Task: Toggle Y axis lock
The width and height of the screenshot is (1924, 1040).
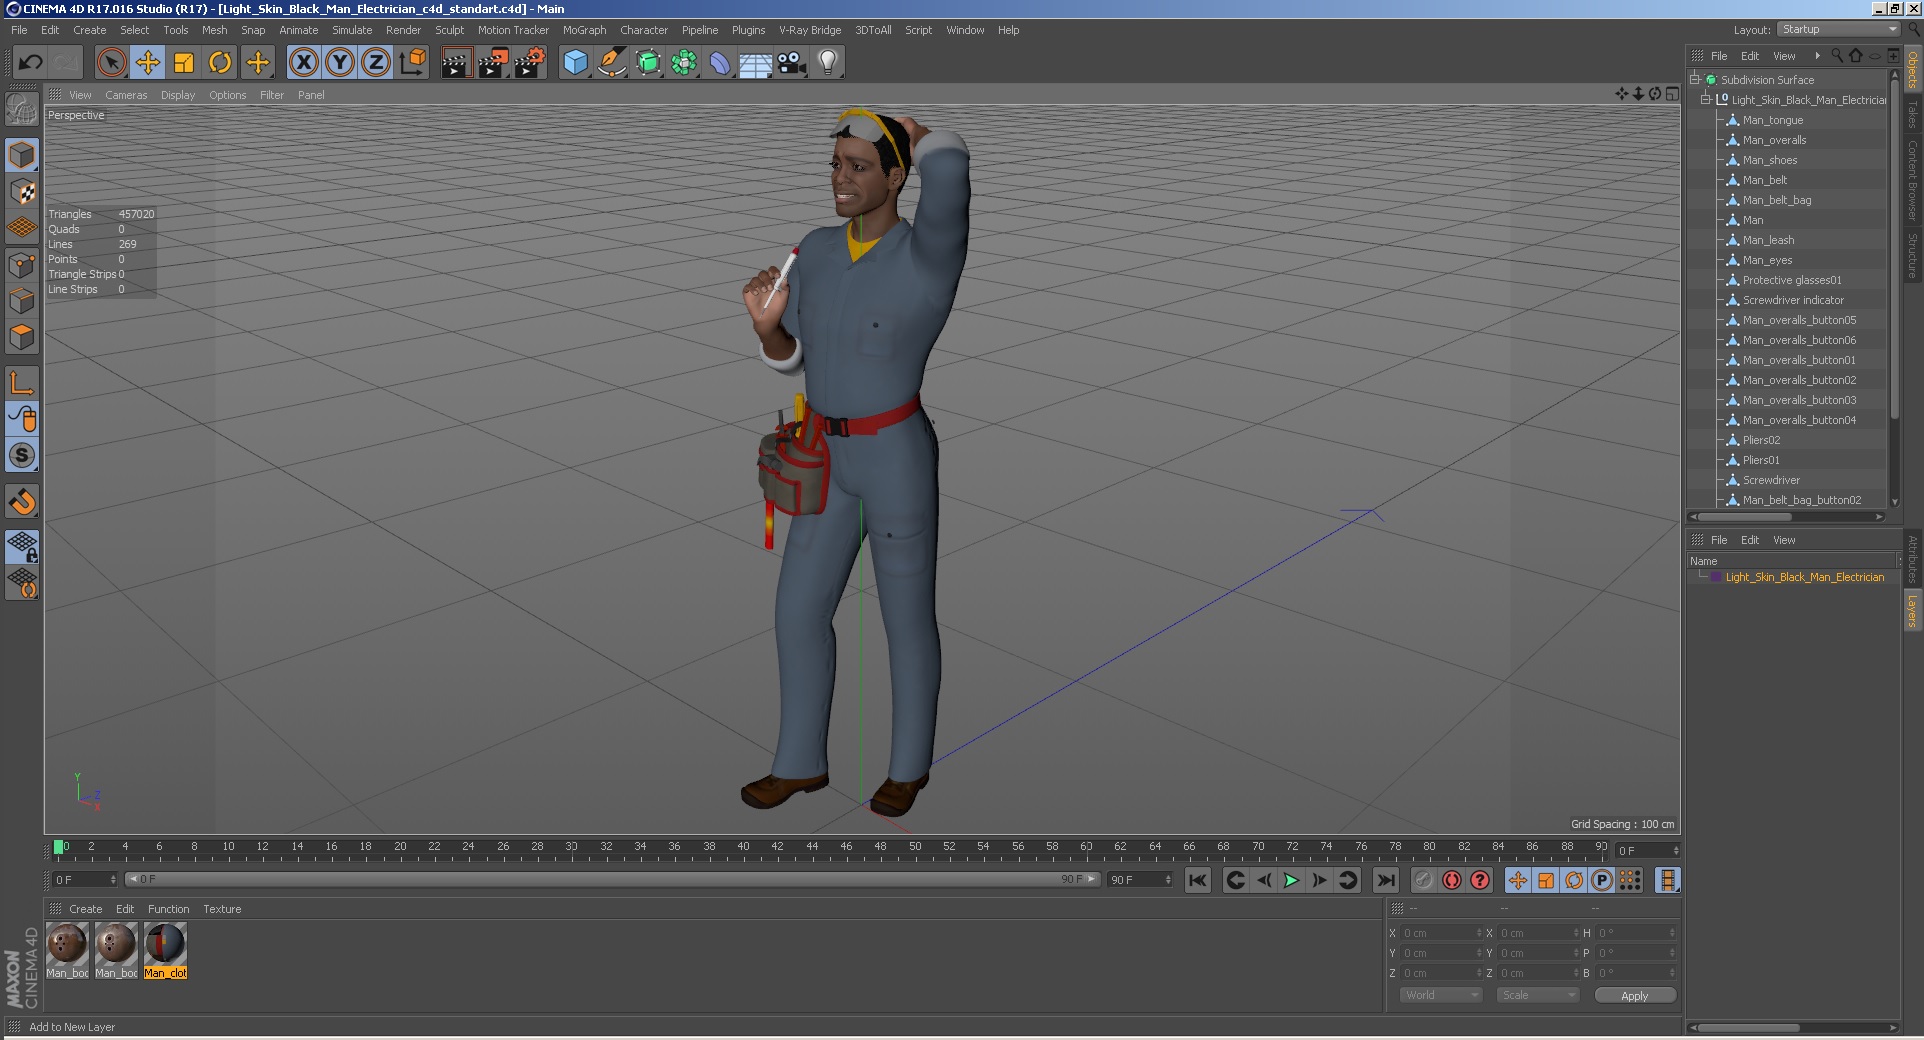Action: (x=340, y=63)
